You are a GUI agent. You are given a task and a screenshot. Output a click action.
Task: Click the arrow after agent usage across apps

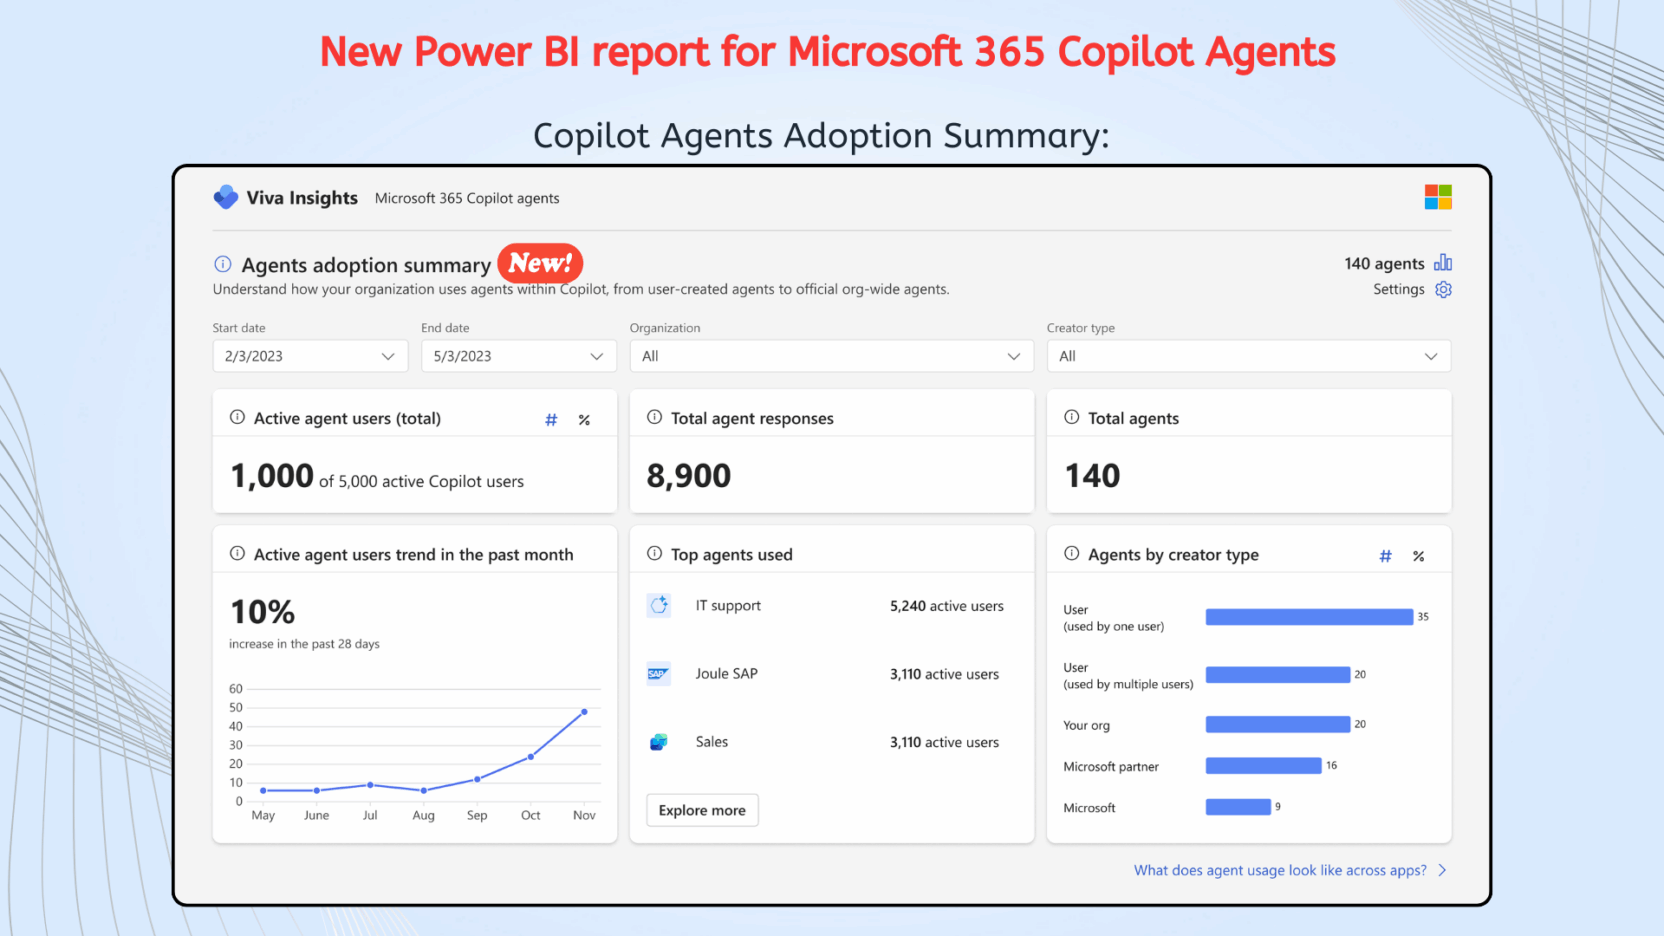(1442, 870)
